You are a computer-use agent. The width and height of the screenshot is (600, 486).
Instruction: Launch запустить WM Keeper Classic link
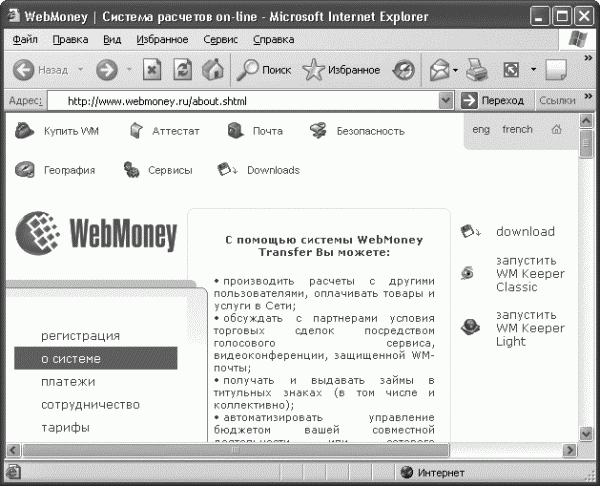click(x=530, y=274)
